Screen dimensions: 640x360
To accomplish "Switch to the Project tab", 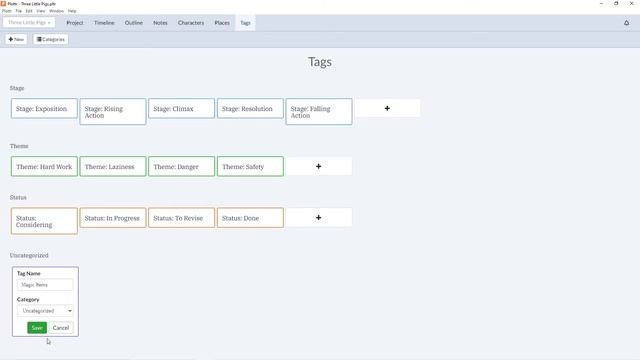I will click(75, 23).
